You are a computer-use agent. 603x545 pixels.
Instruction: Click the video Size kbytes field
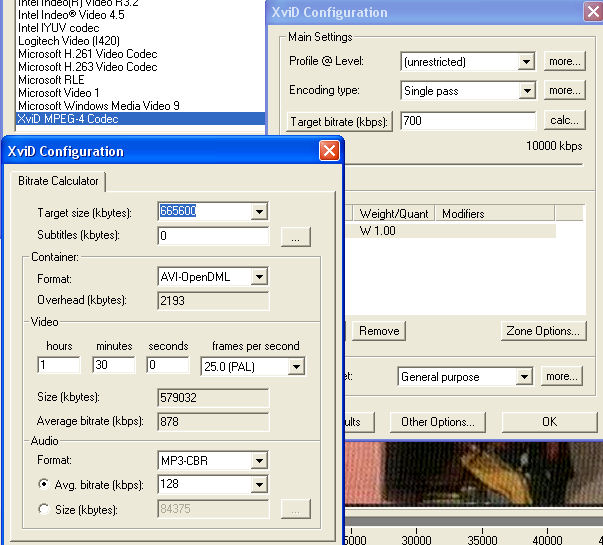[213, 398]
